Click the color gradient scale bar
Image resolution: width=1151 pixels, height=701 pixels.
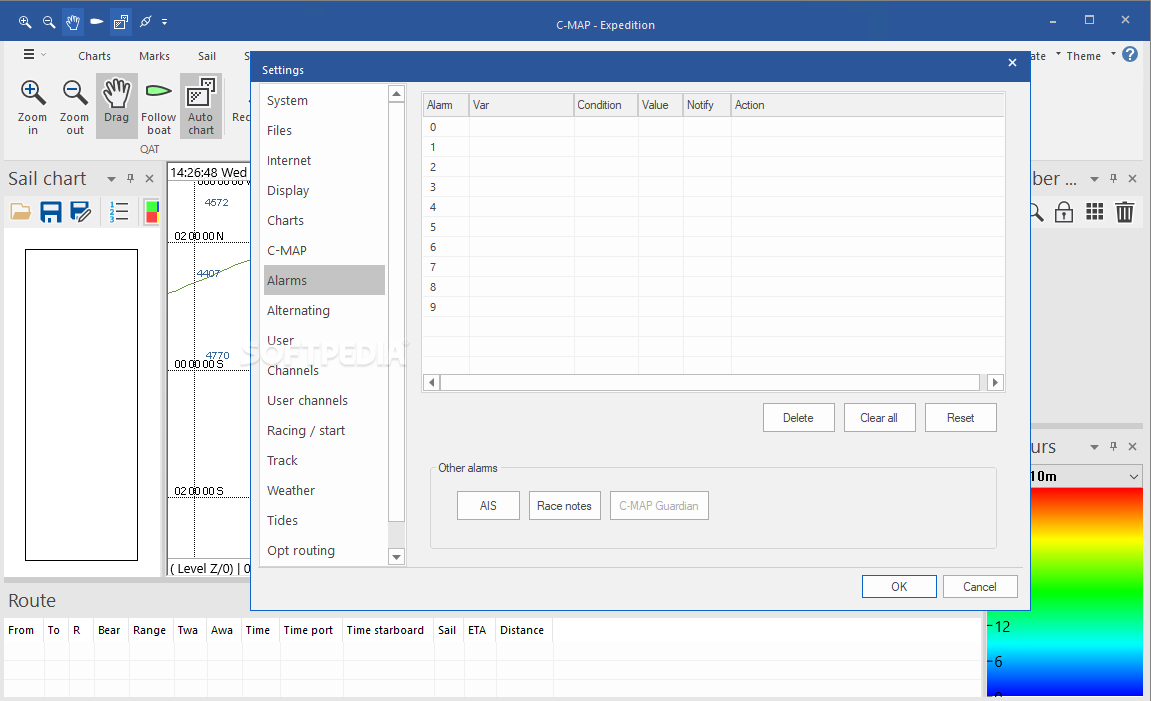[1086, 591]
